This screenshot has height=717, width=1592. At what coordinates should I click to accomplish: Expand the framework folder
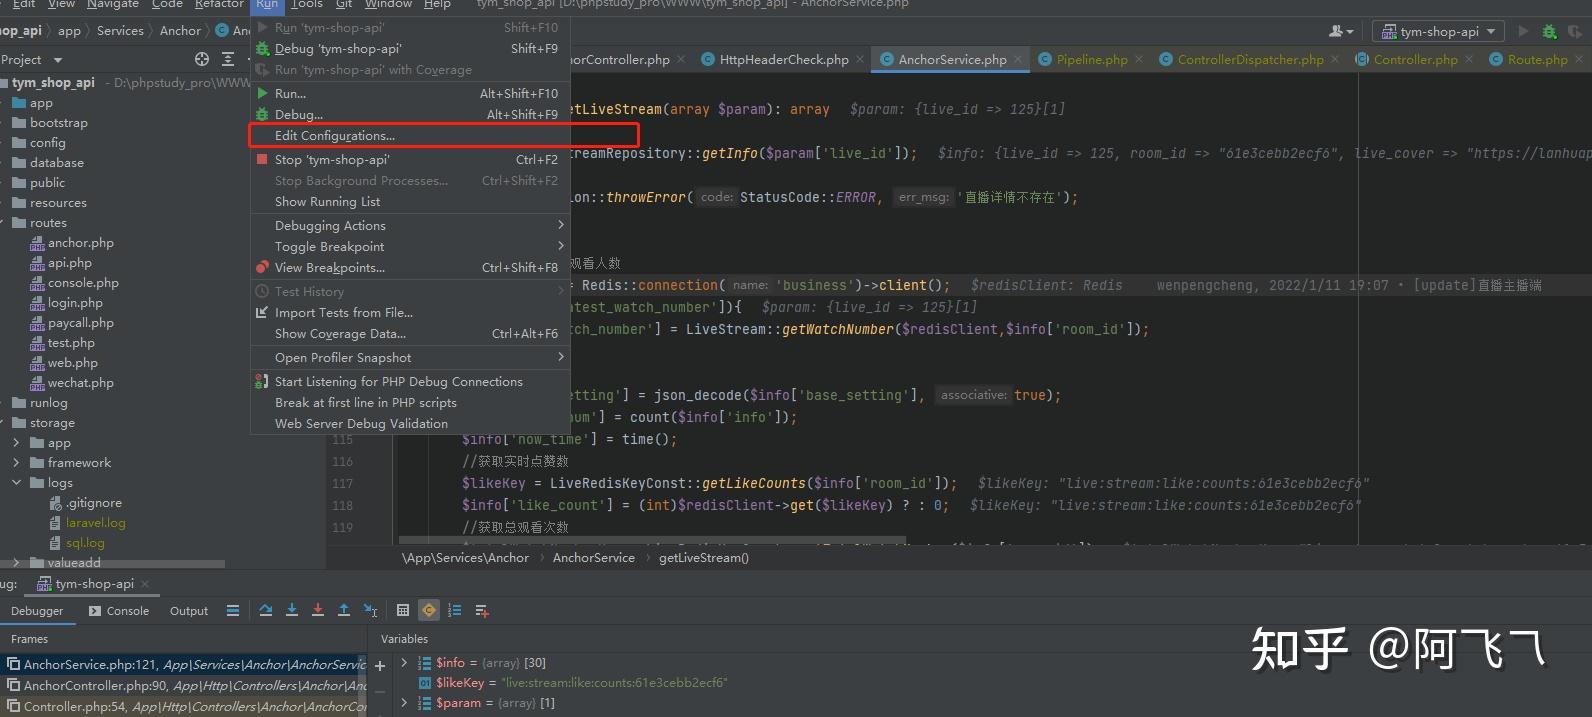click(x=16, y=463)
